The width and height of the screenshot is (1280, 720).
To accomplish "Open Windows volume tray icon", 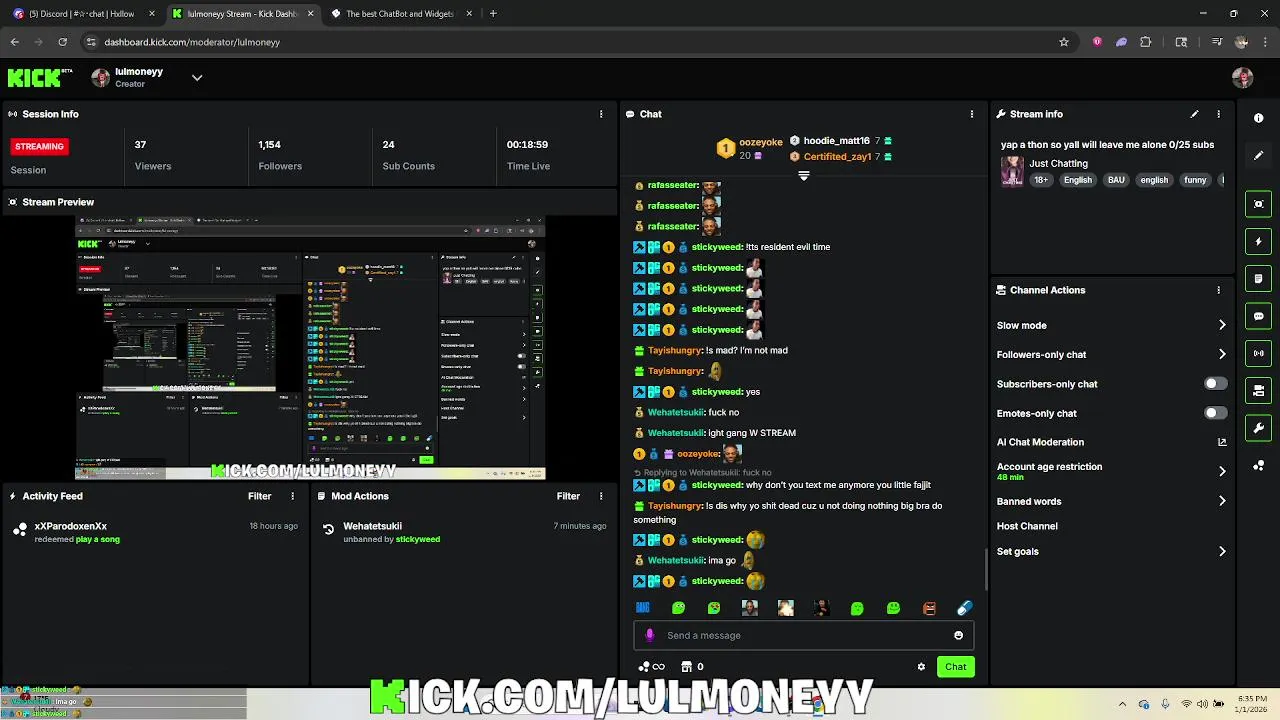I will tap(1203, 703).
